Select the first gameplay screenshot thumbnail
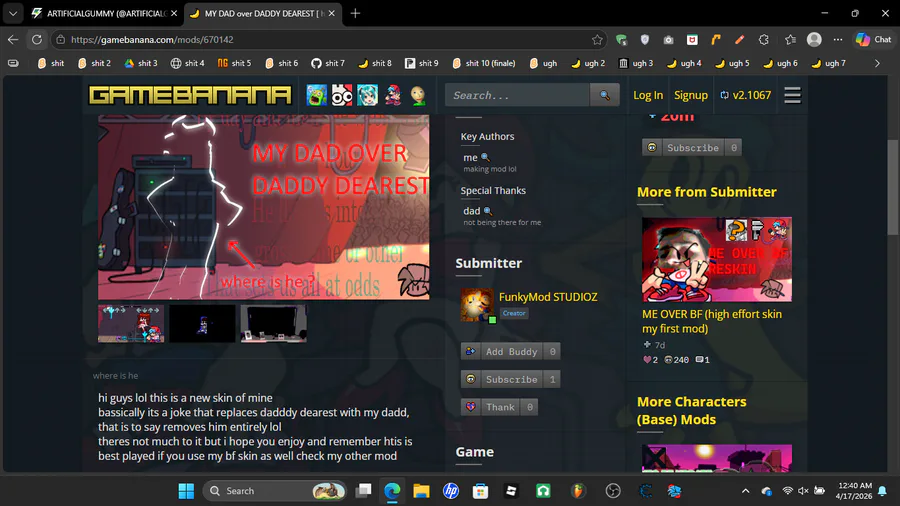Image resolution: width=900 pixels, height=506 pixels. 131,324
